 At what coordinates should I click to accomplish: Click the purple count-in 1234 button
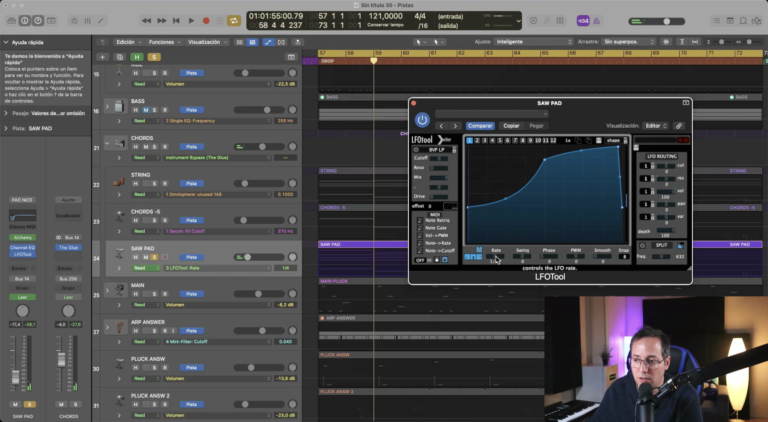pyautogui.click(x=583, y=21)
